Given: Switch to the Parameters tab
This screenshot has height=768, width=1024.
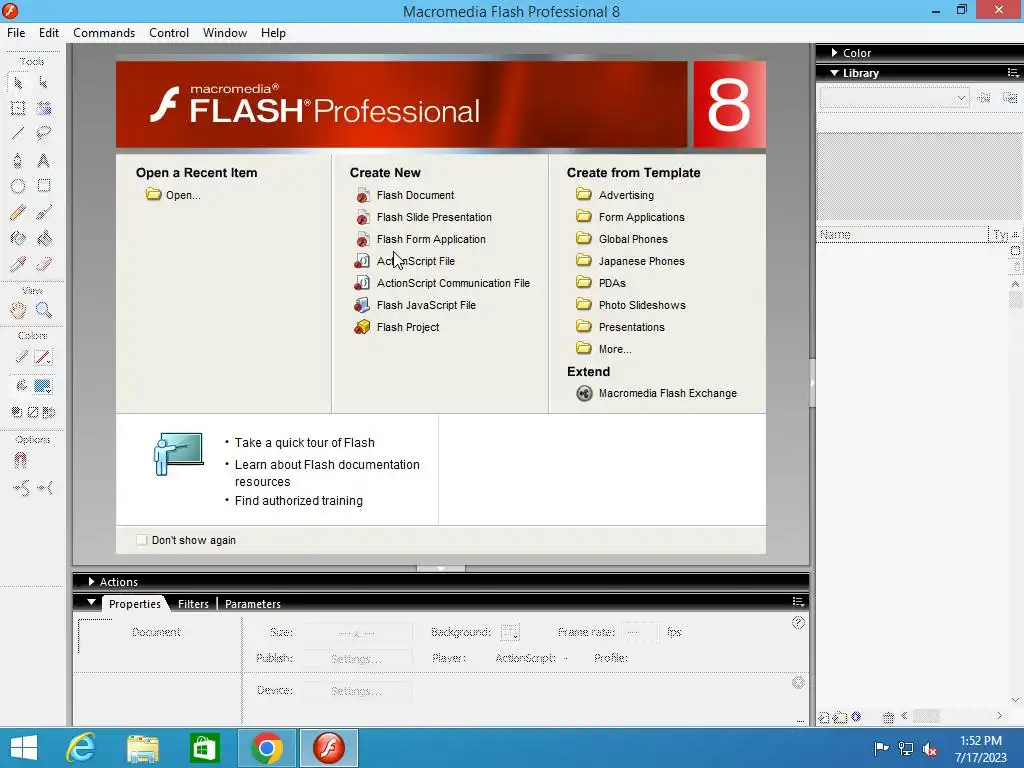Looking at the screenshot, I should click(253, 604).
